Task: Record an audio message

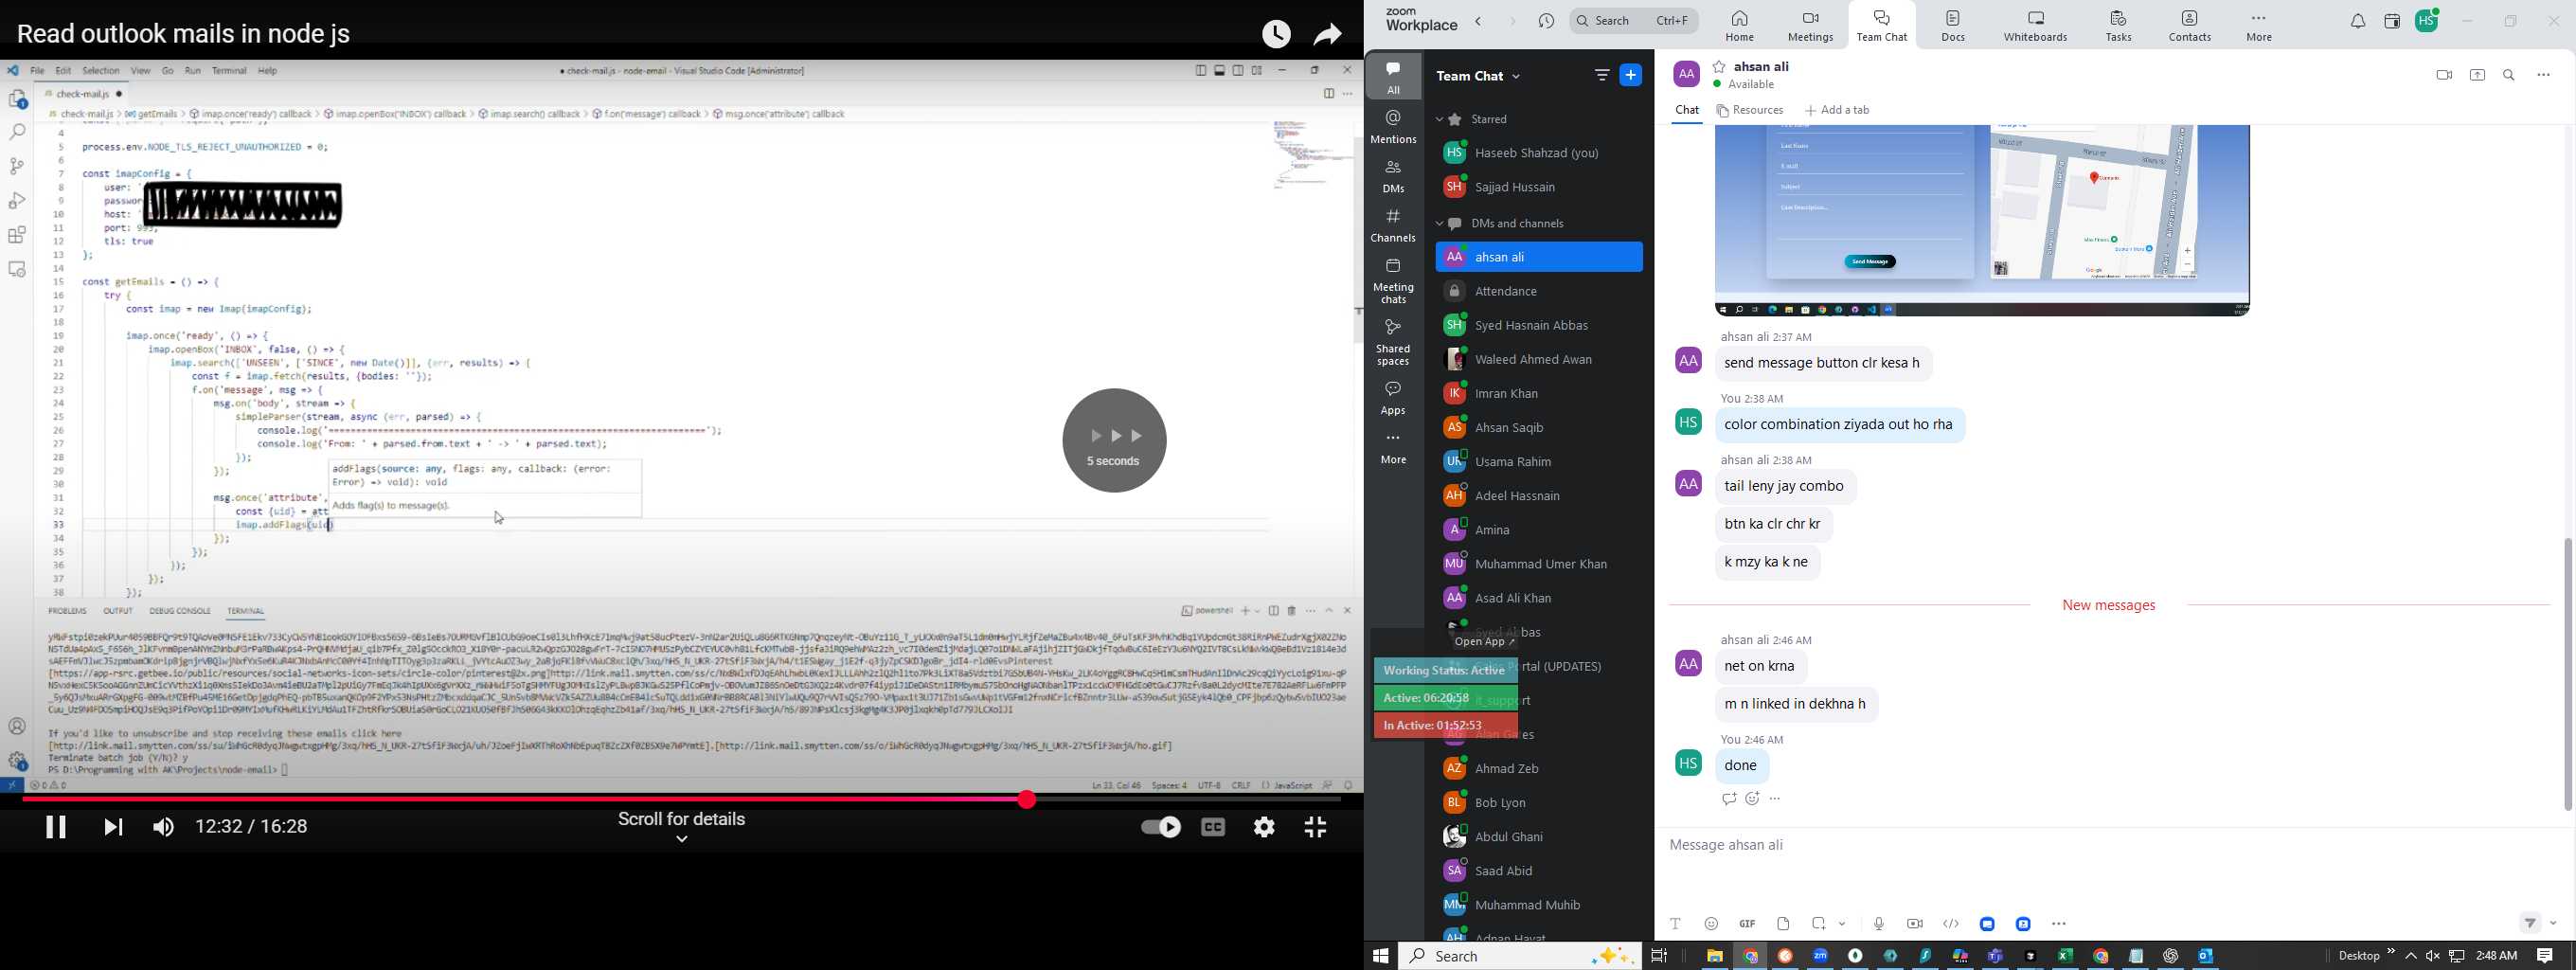Action: pos(1878,924)
